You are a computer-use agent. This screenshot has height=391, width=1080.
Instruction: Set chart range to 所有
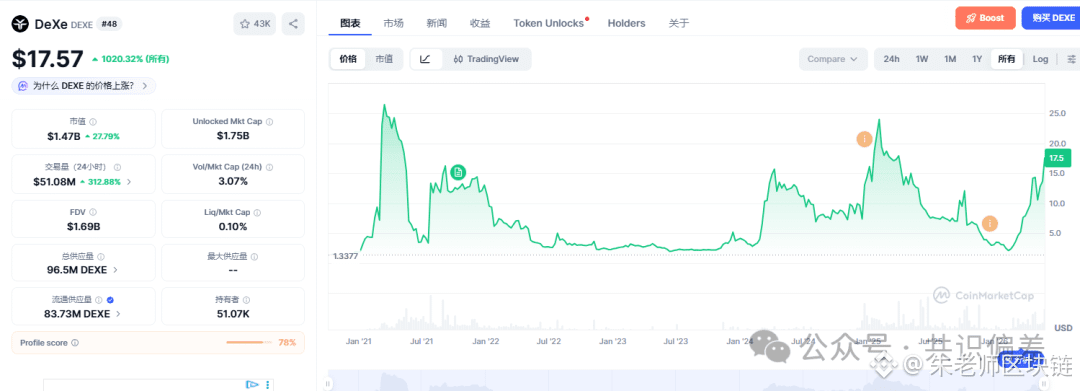click(x=1006, y=59)
